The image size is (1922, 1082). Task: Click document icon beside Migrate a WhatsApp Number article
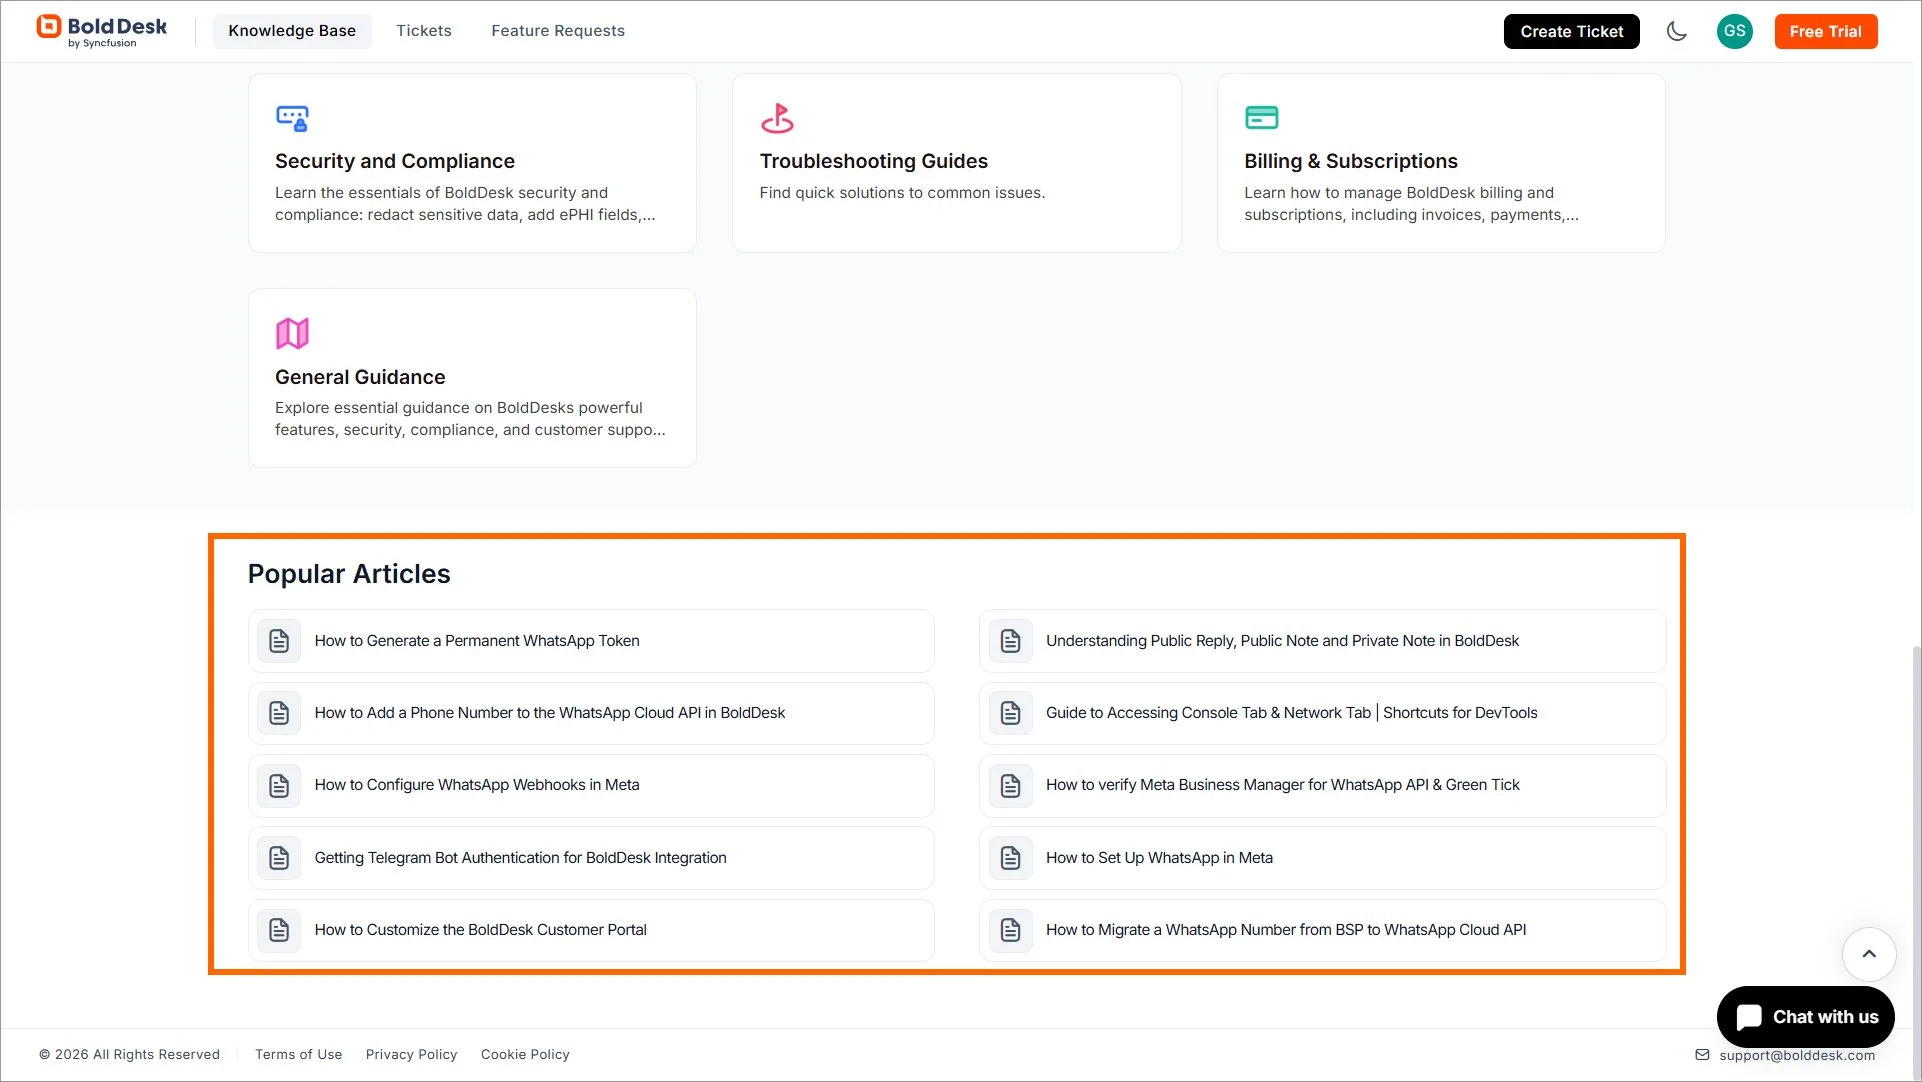[x=1010, y=930]
